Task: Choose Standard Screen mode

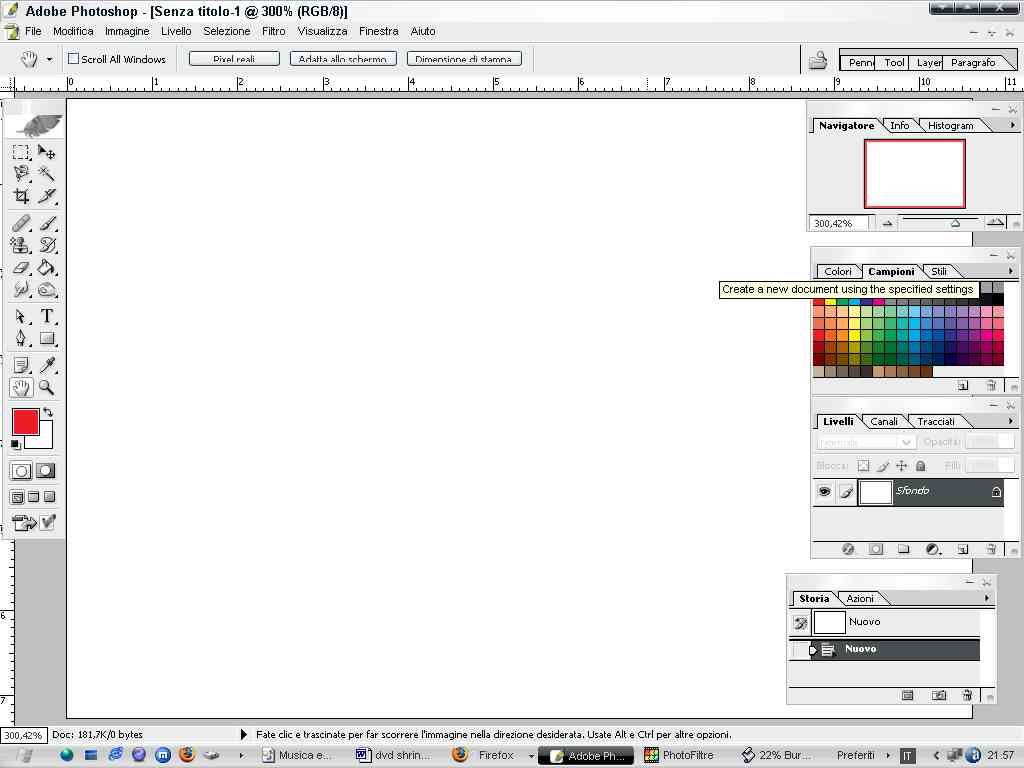Action: pos(18,497)
